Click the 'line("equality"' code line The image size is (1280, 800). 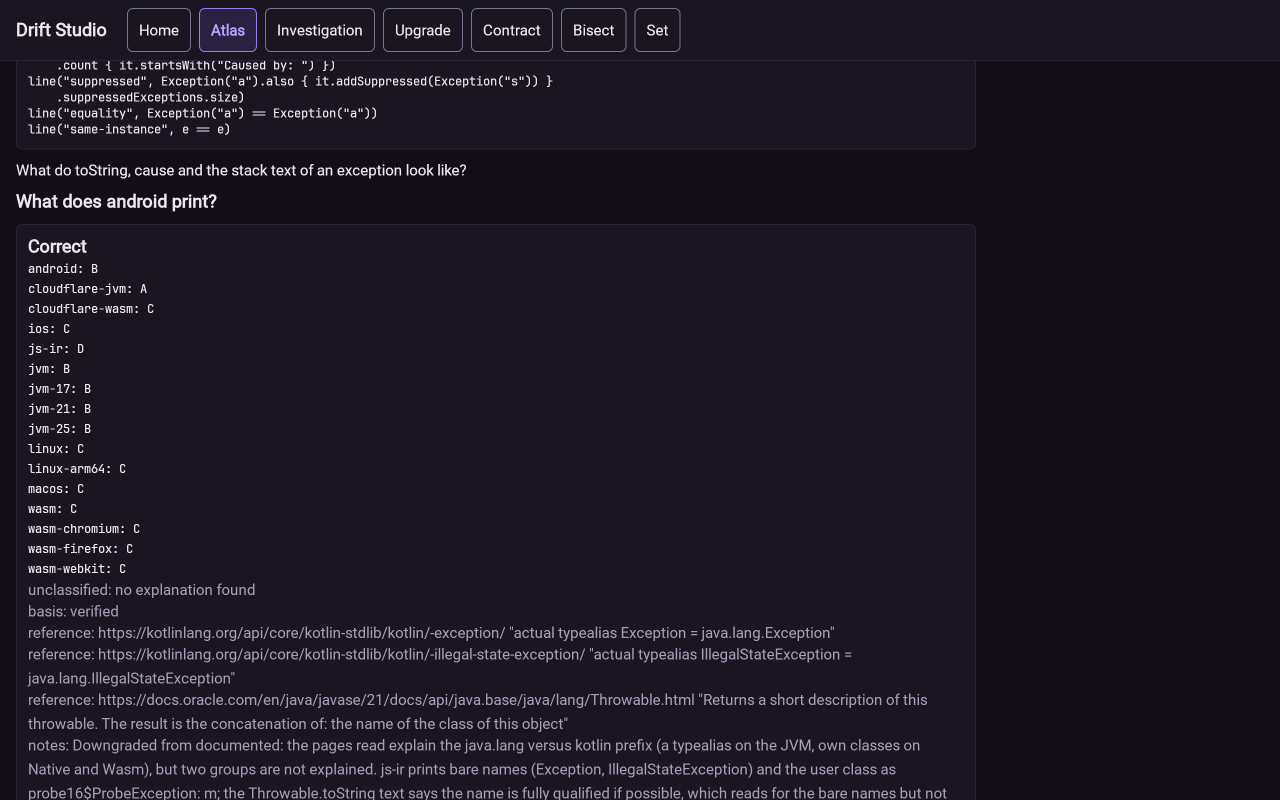click(x=203, y=113)
